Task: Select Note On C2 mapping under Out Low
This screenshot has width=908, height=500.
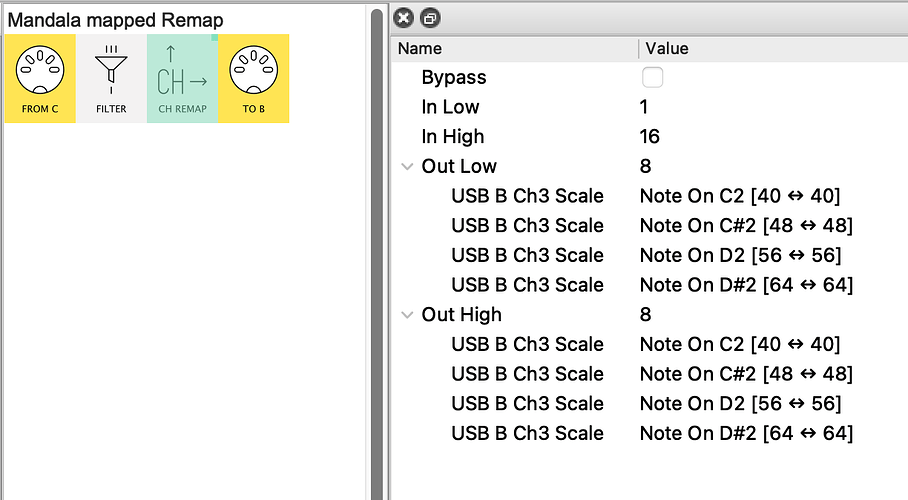Action: [x=739, y=196]
